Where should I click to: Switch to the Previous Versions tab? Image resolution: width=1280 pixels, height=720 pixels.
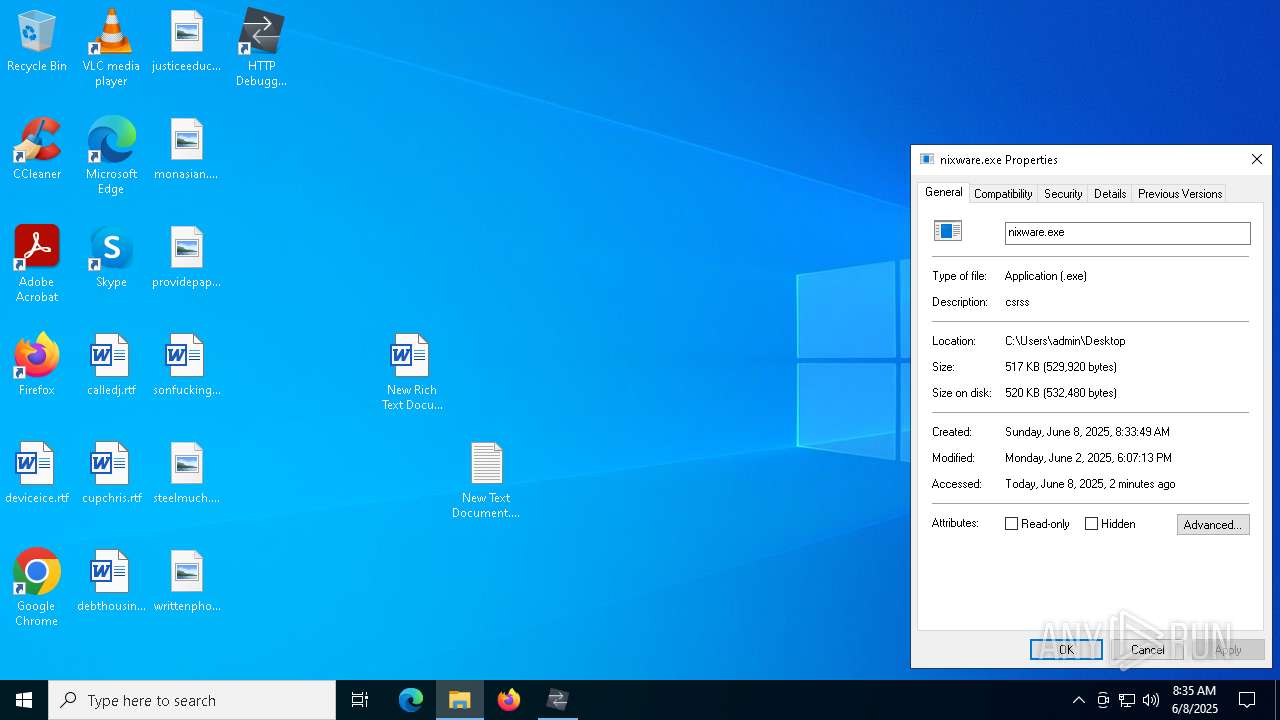click(x=1180, y=194)
